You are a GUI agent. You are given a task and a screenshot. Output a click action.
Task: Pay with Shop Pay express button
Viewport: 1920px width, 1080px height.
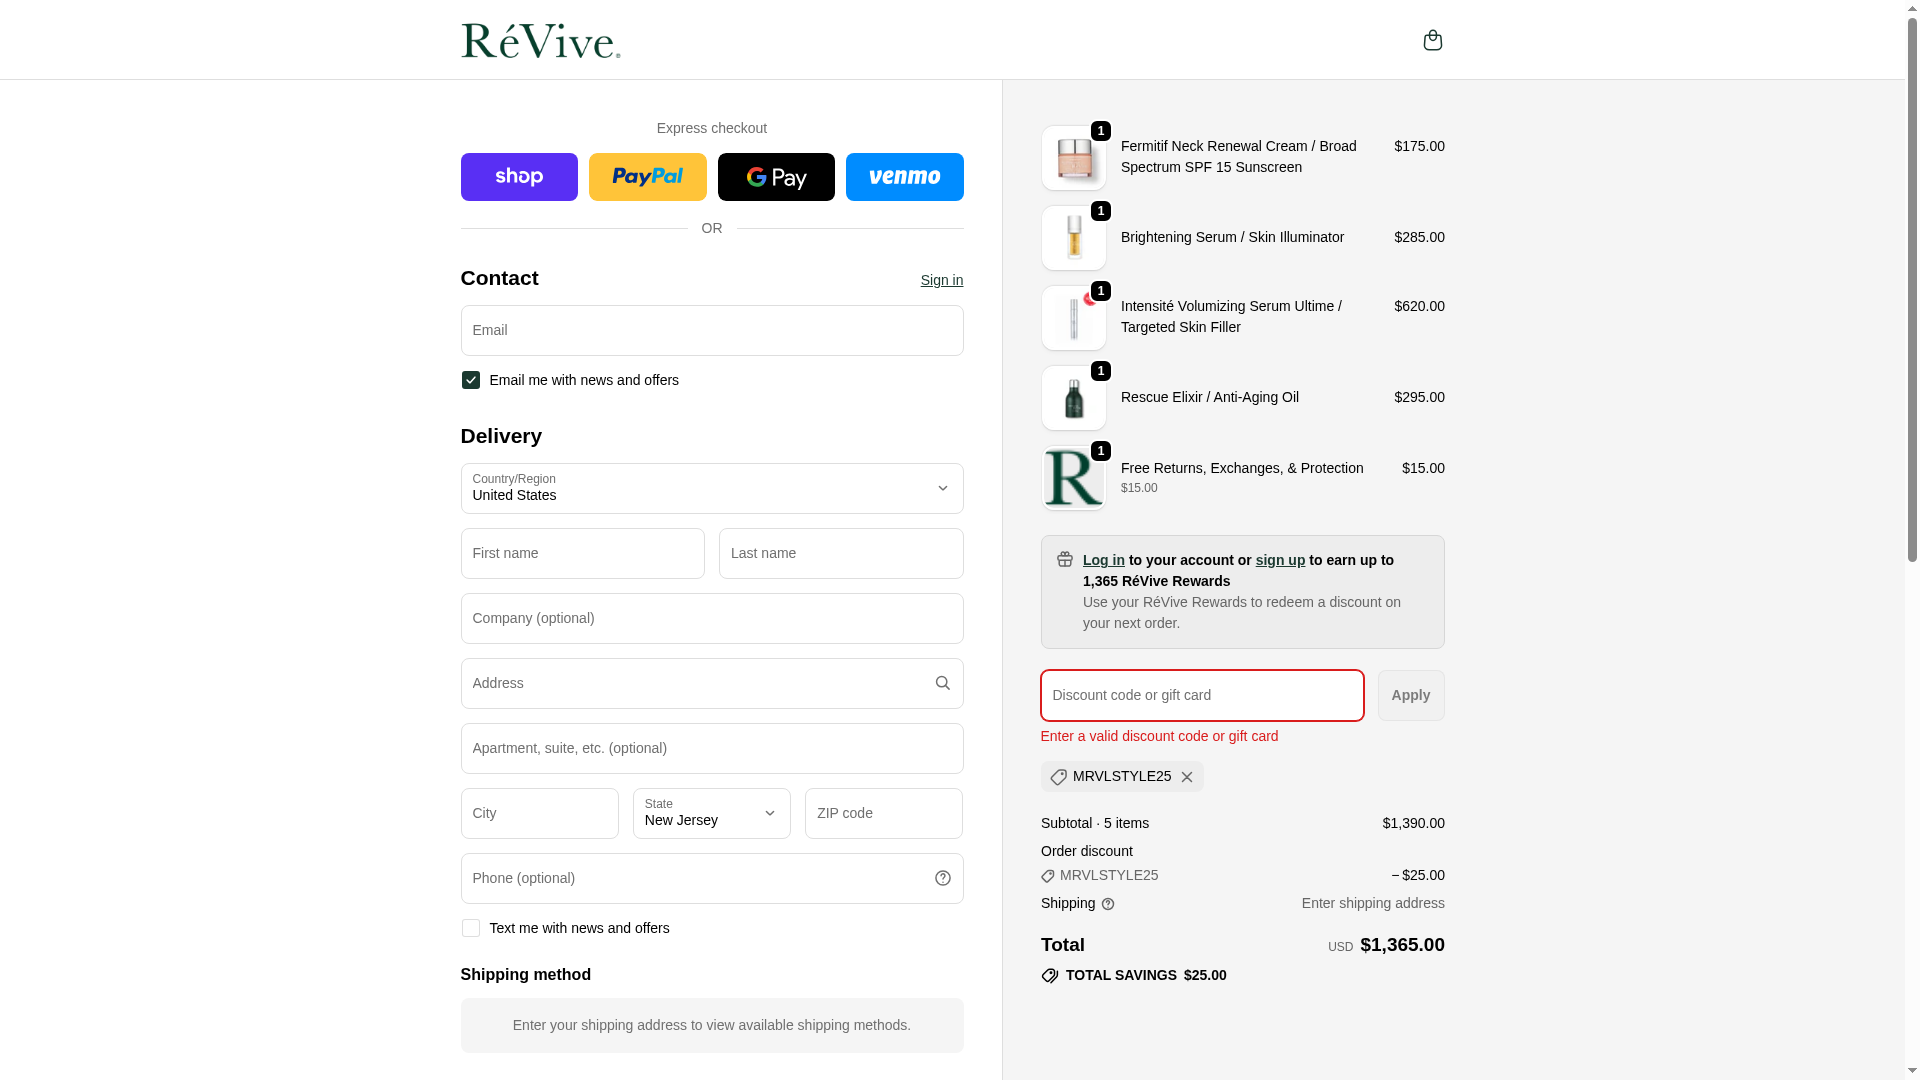click(x=519, y=177)
